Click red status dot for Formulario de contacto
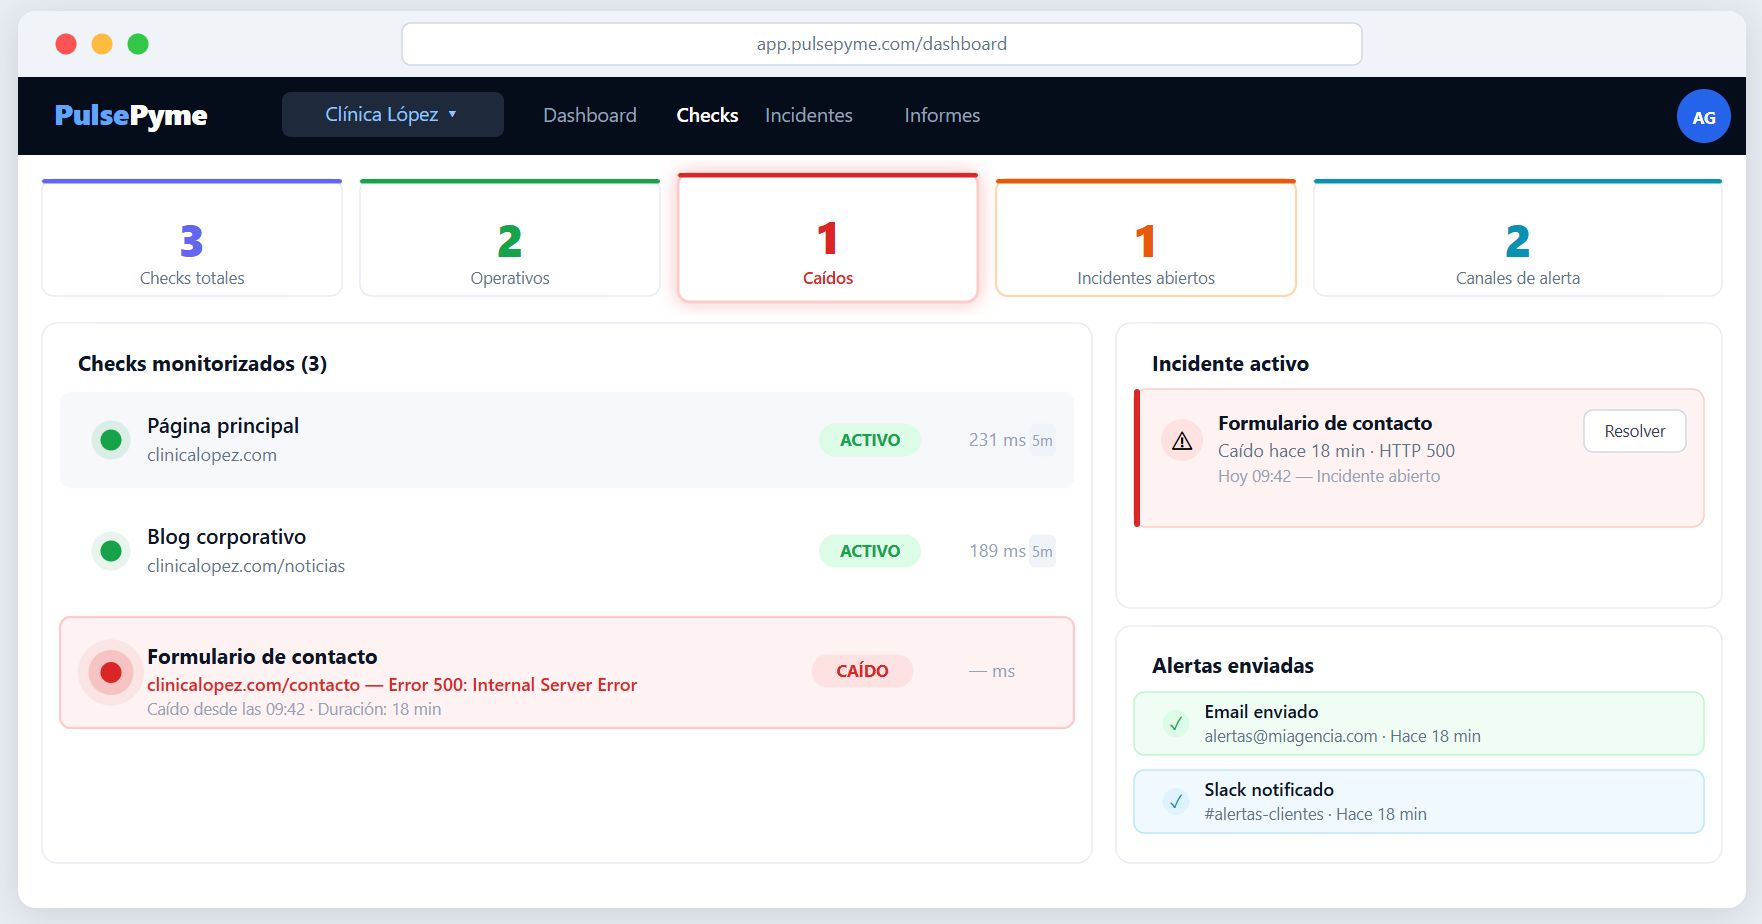 tap(111, 672)
